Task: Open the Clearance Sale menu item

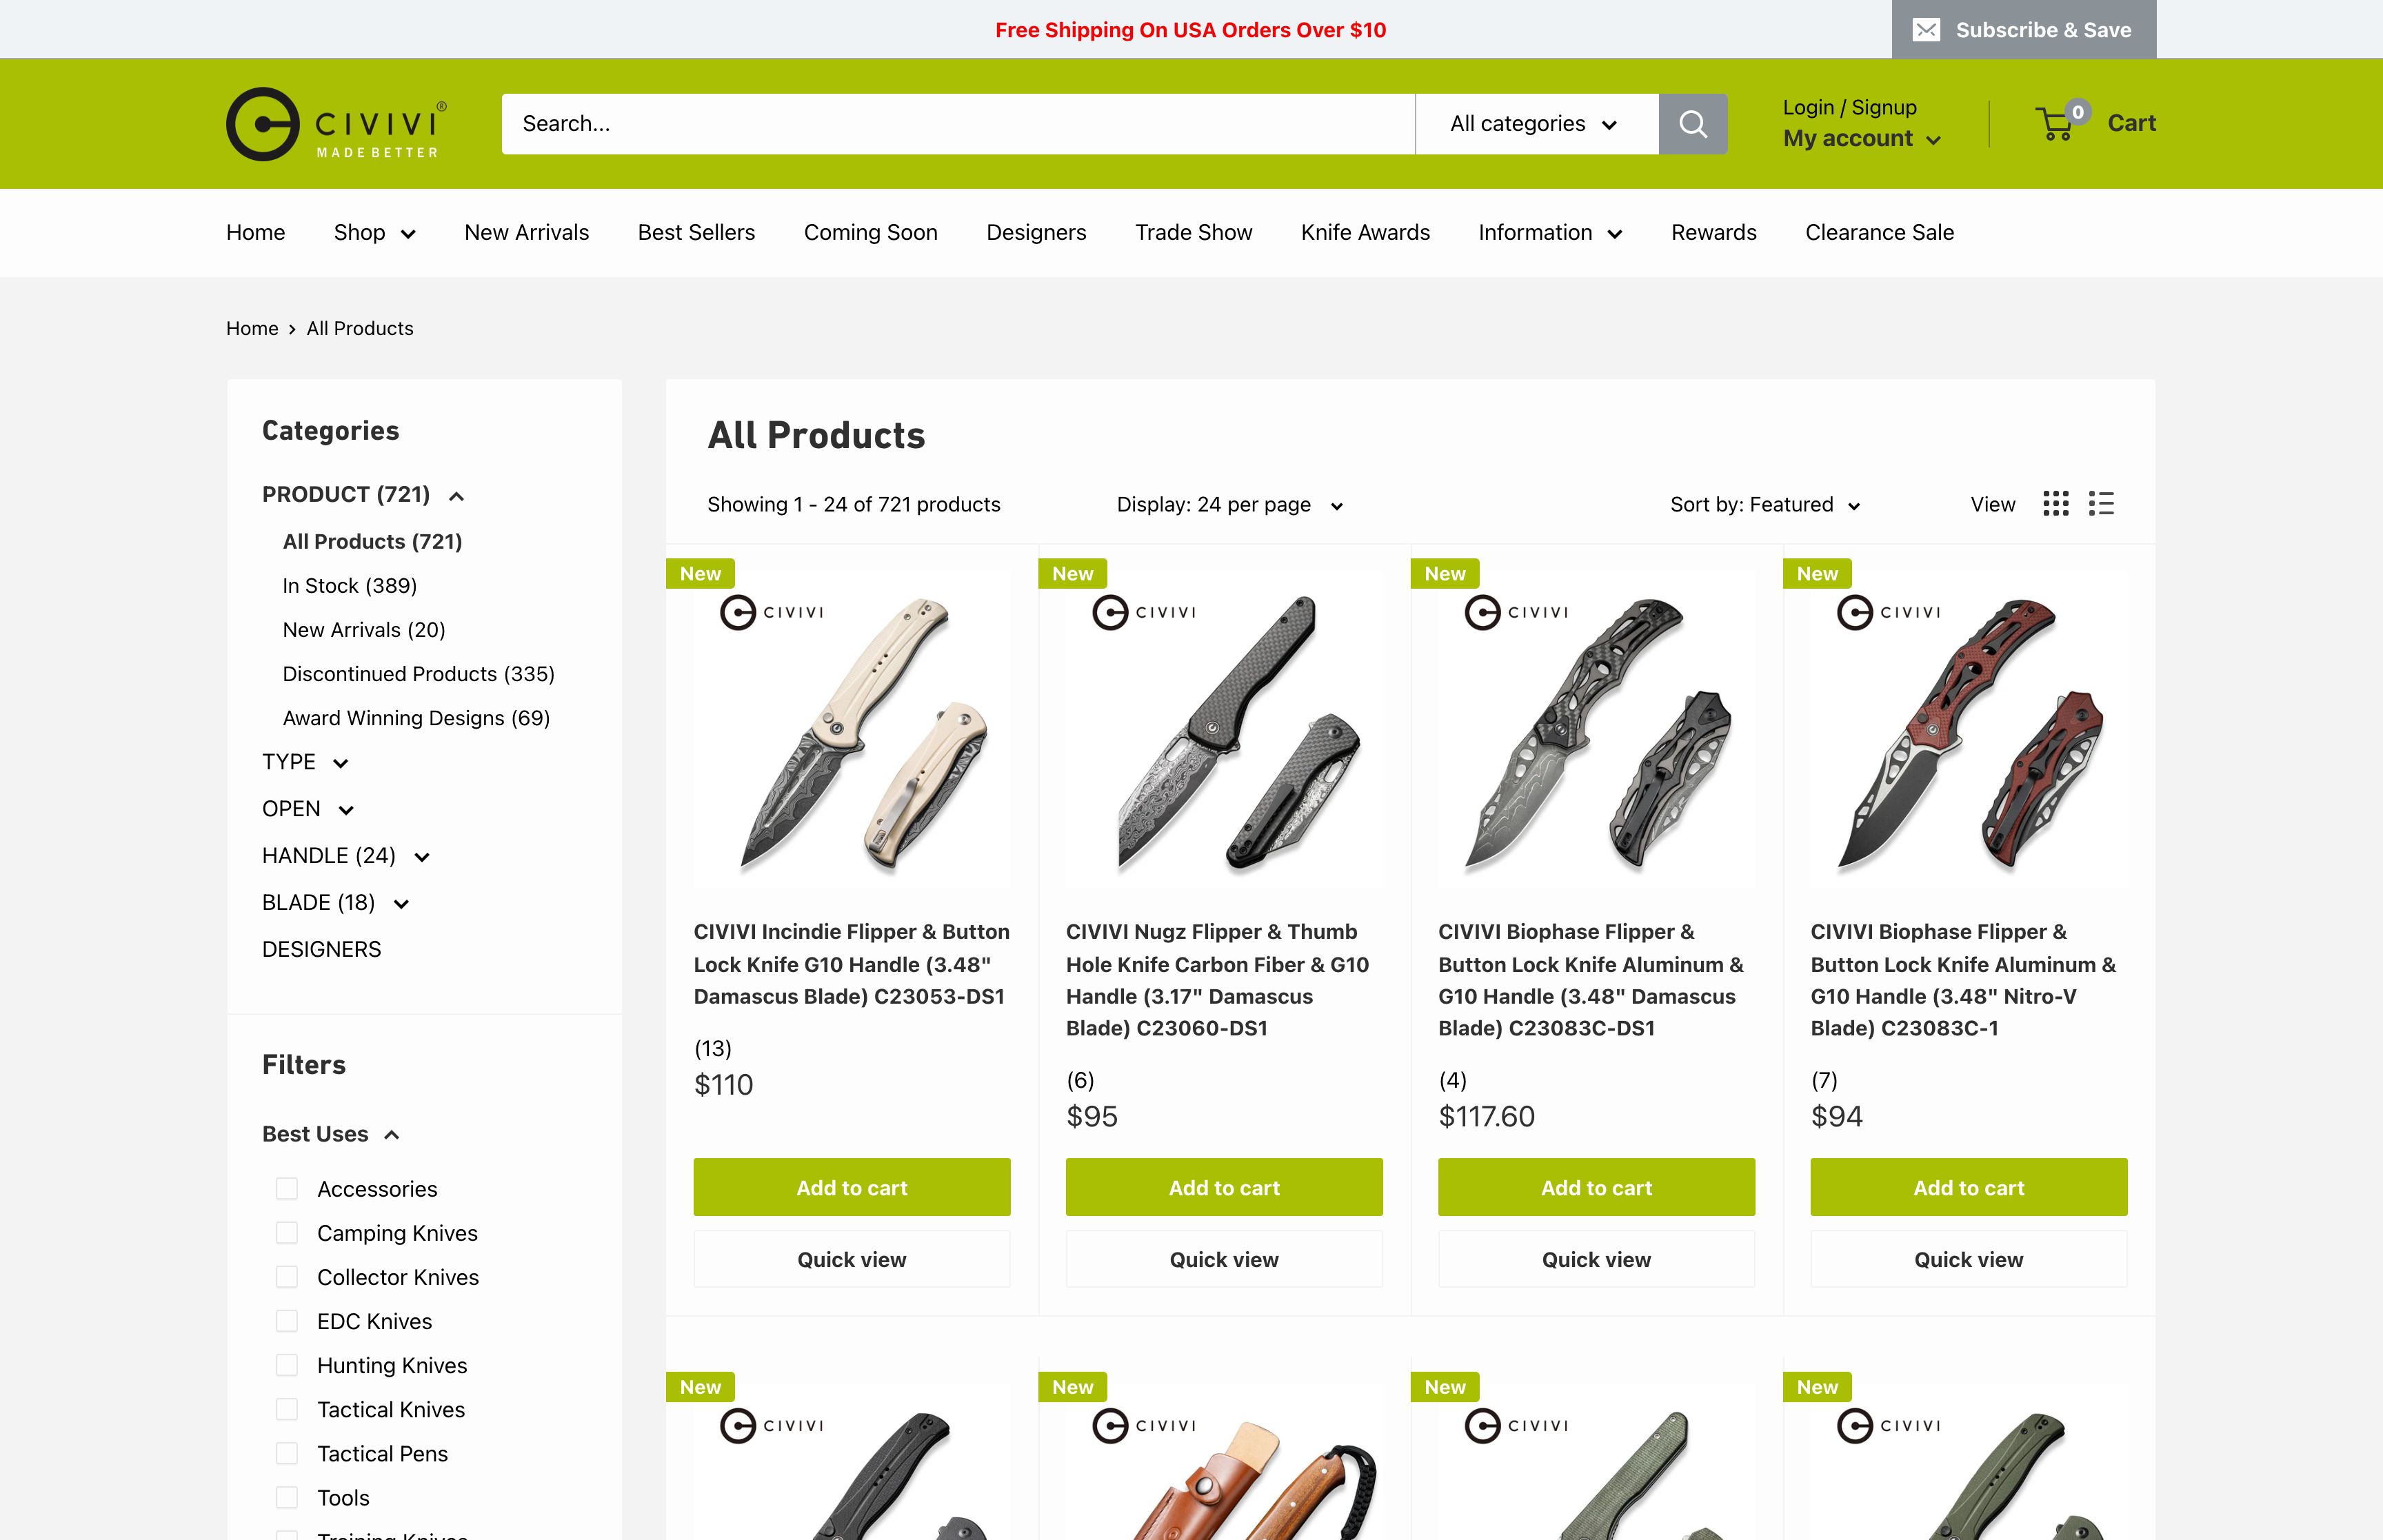Action: [x=1879, y=232]
